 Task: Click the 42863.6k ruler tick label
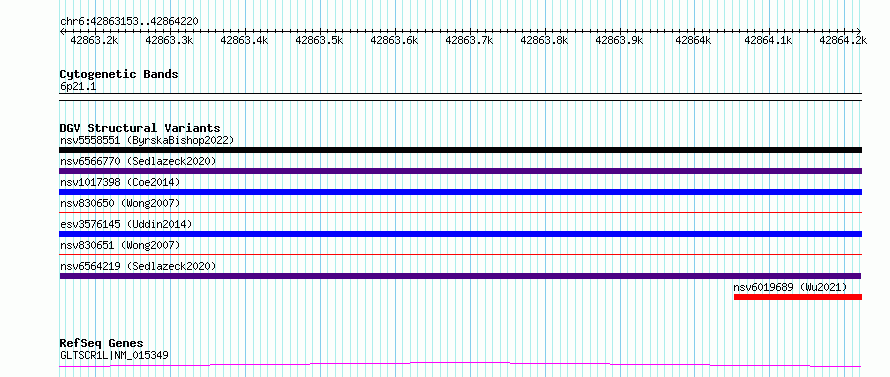[394, 40]
